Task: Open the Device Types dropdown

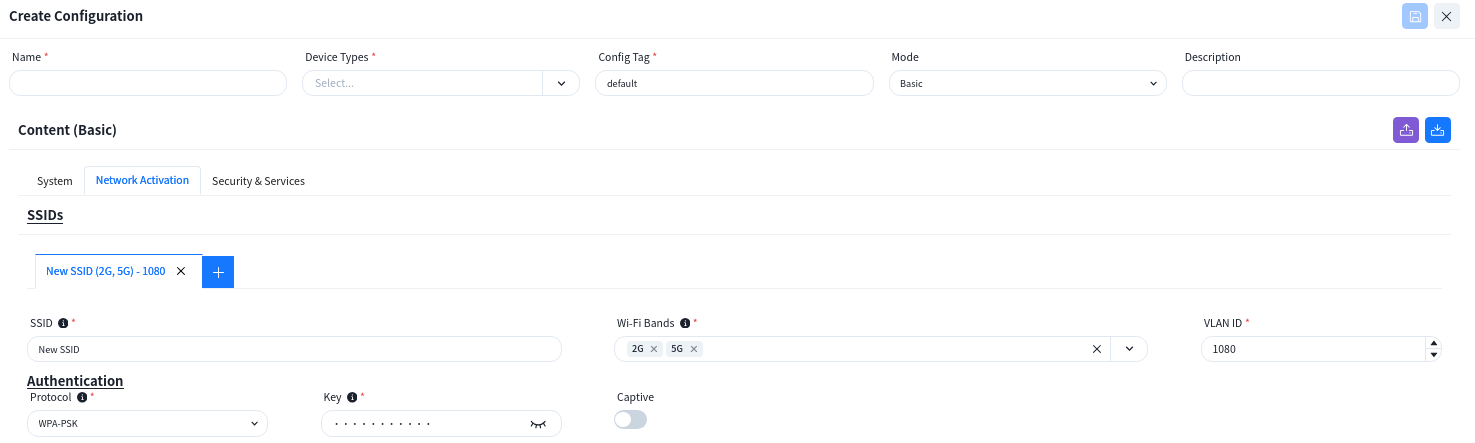Action: 560,84
